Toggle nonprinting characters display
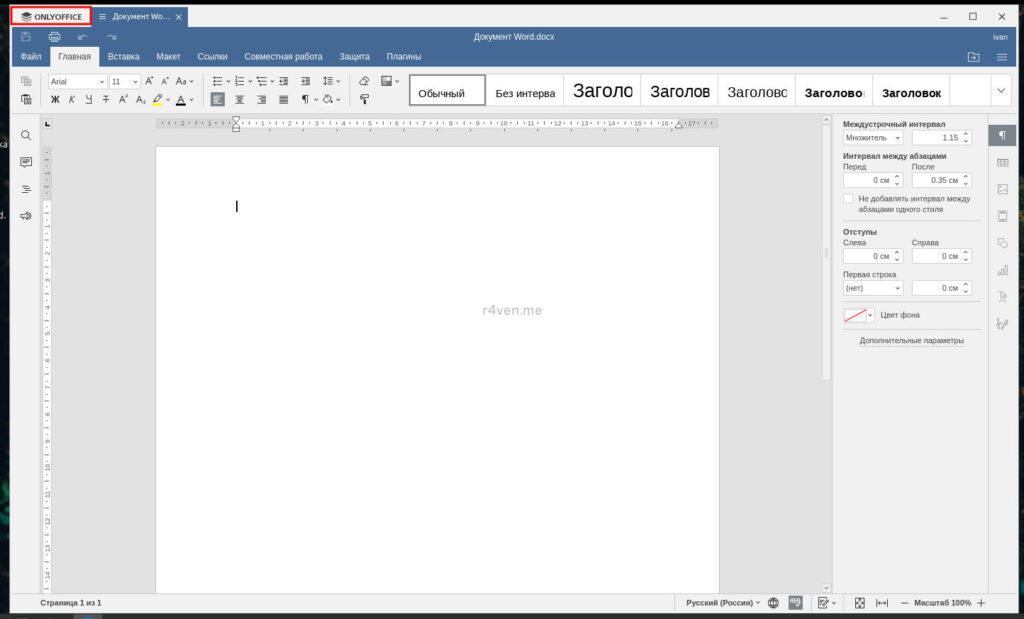 pos(306,99)
